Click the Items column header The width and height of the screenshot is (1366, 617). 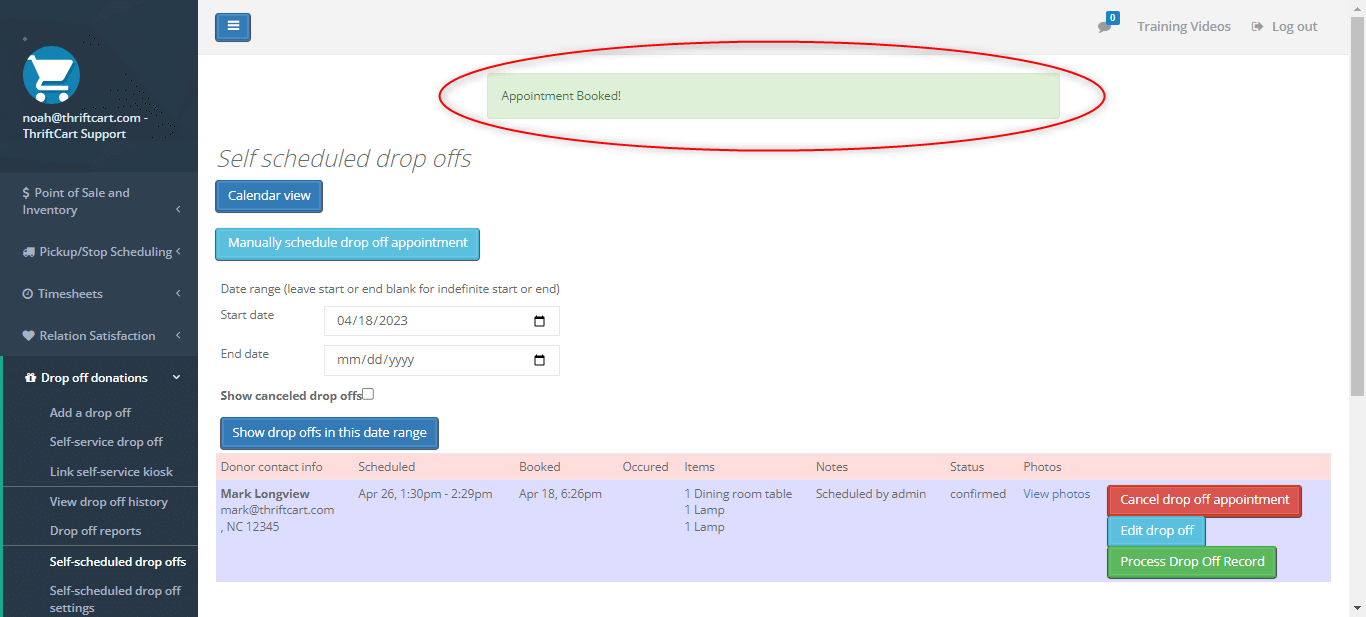point(700,467)
